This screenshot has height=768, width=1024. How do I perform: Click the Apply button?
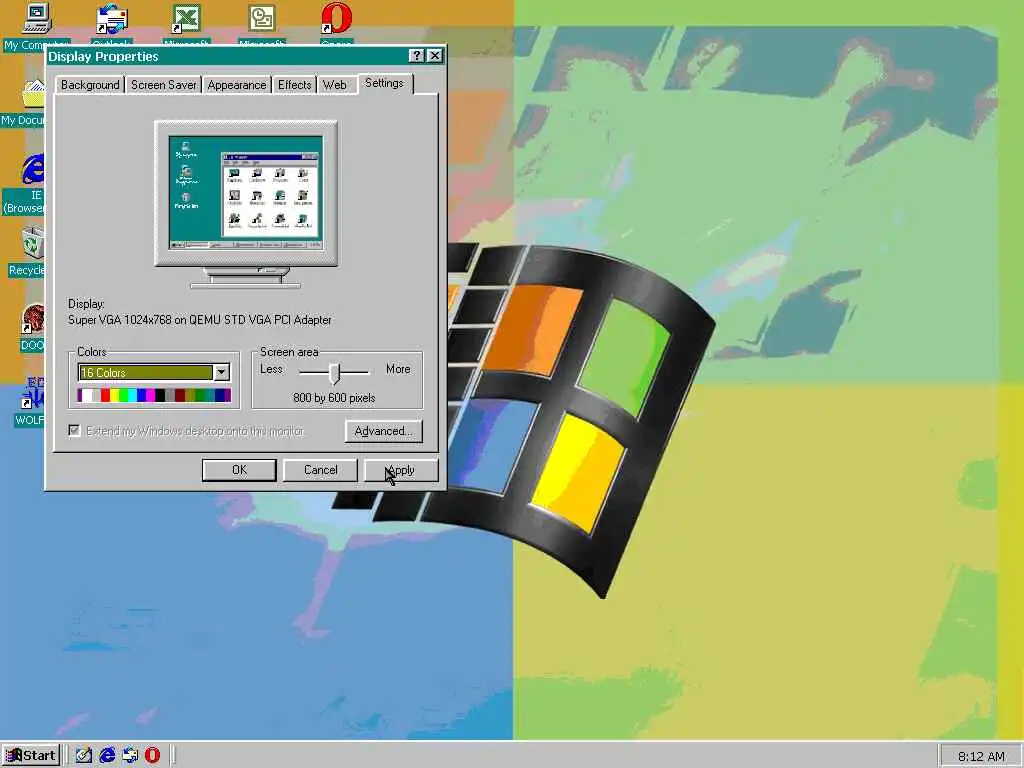[401, 470]
